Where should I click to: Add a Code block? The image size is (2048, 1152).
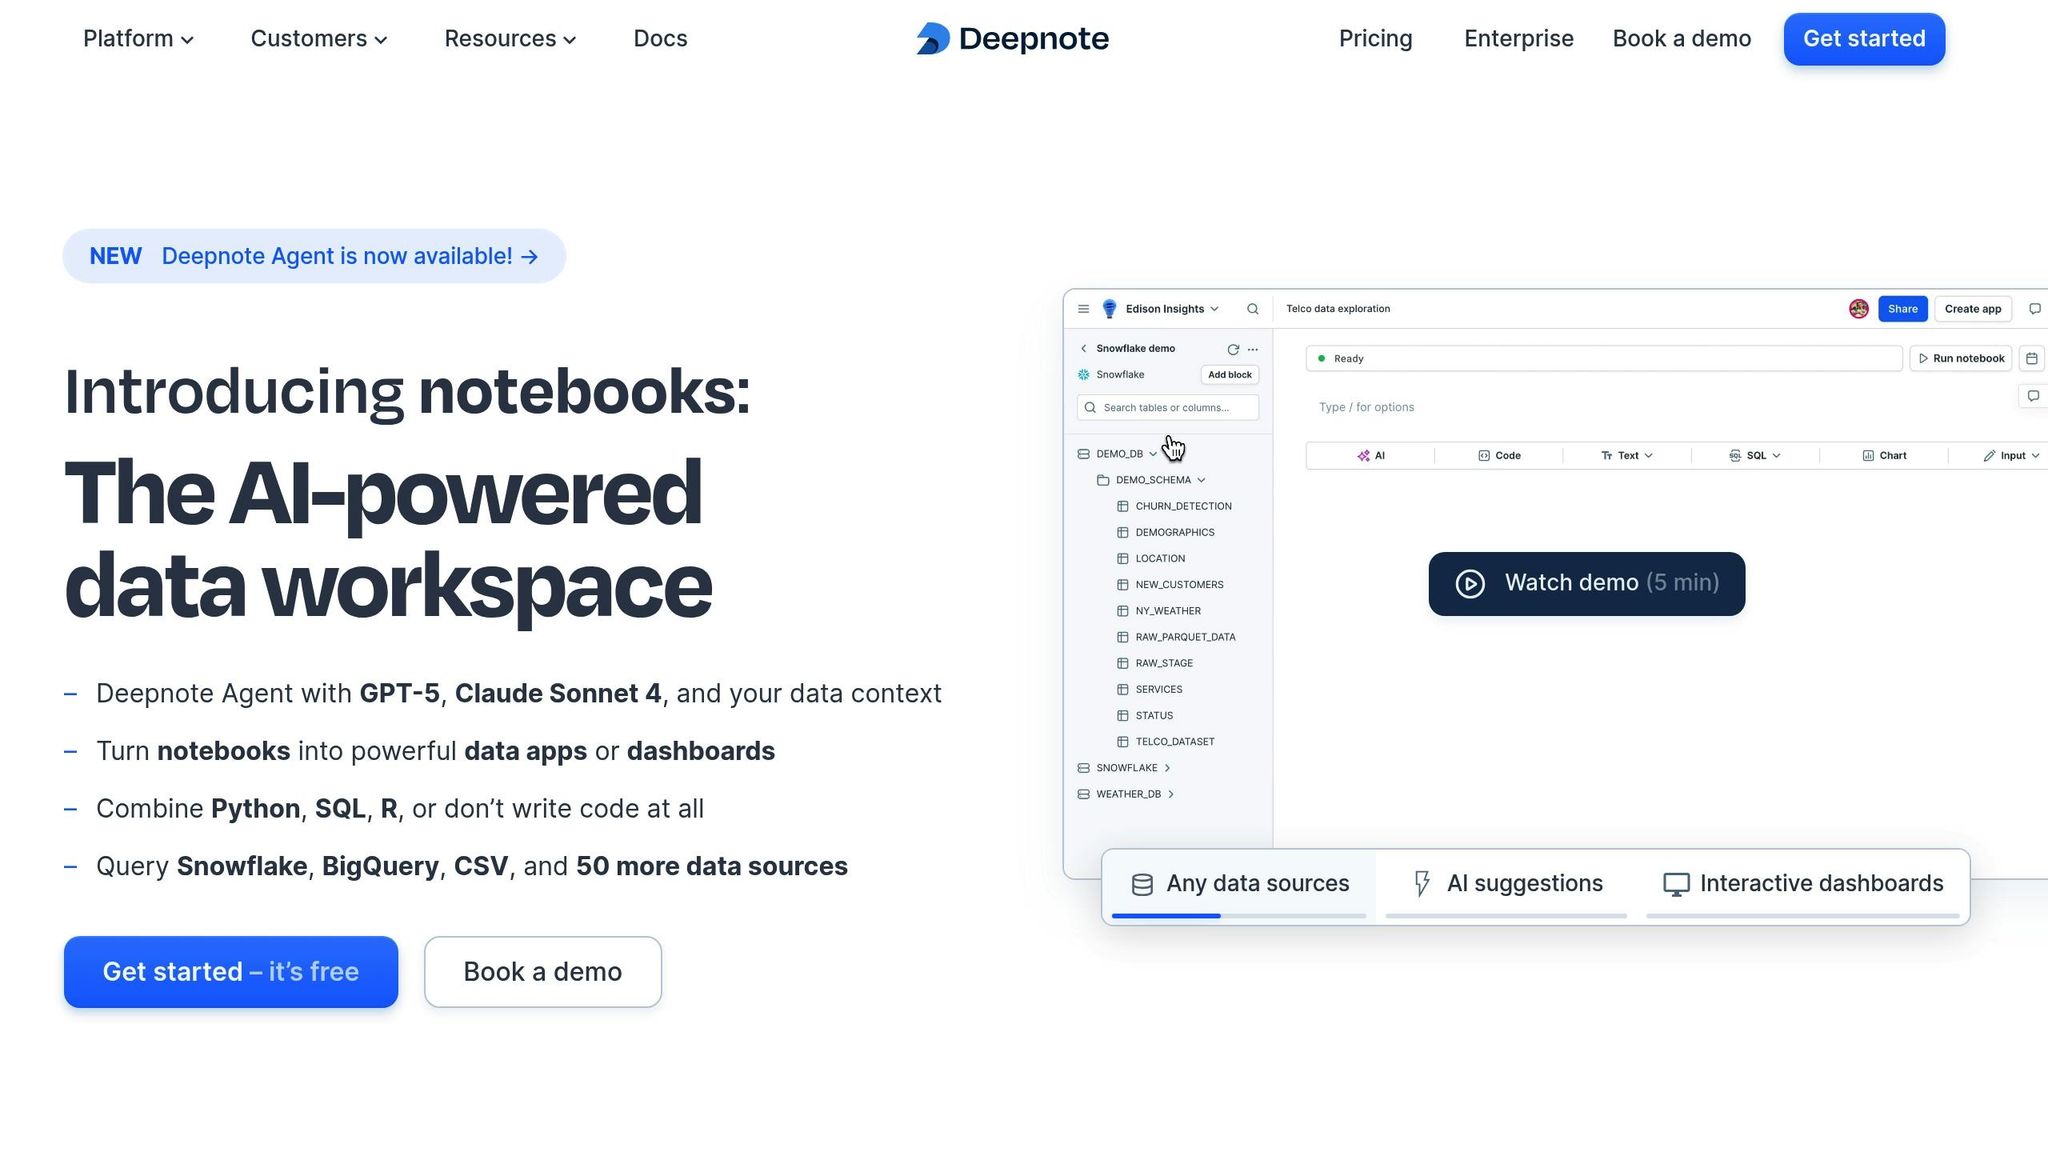1499,456
